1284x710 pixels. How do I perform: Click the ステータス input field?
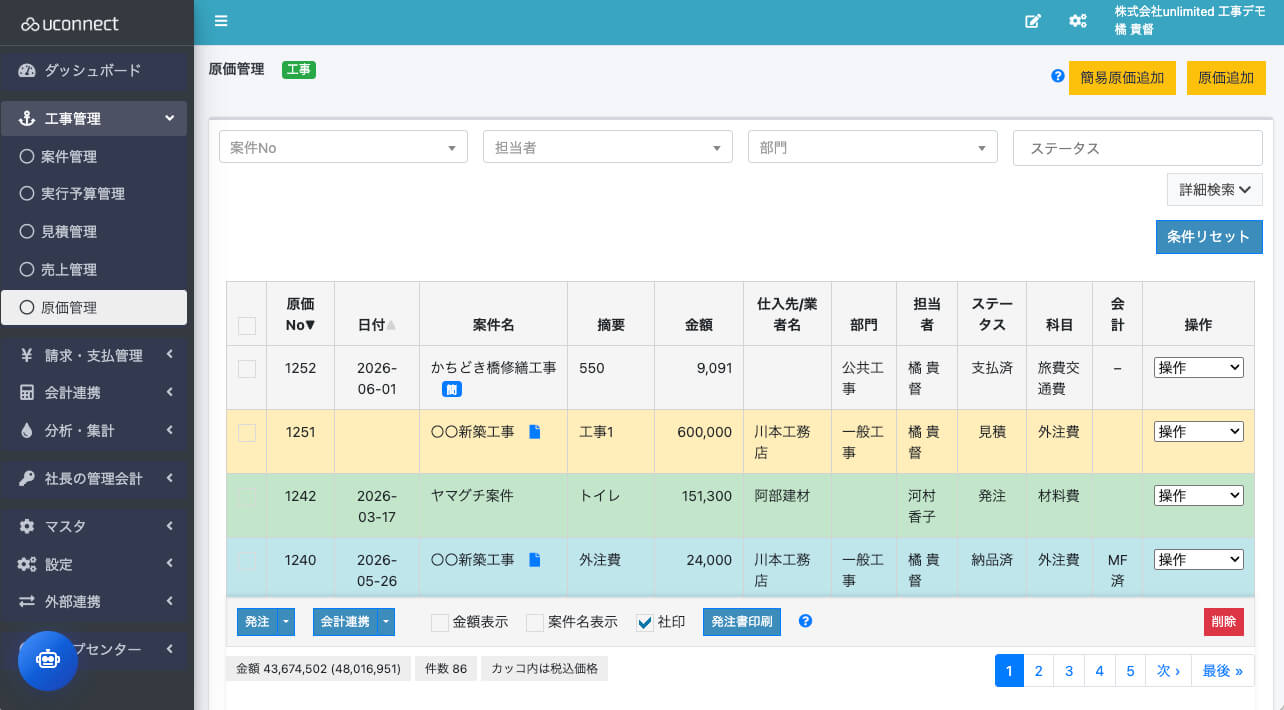click(1138, 148)
